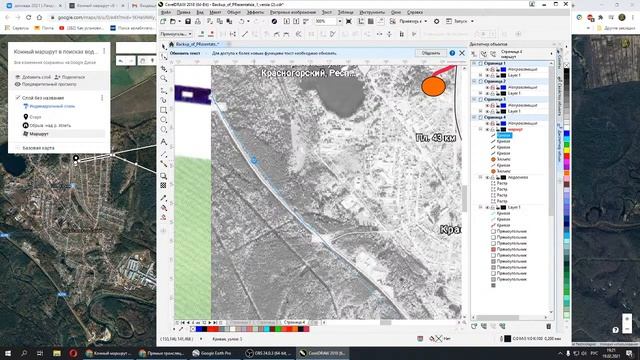Toggle visibility of Страница 4 Направляющие layer
Image resolution: width=640 pixels, height=360 pixels.
click(487, 123)
